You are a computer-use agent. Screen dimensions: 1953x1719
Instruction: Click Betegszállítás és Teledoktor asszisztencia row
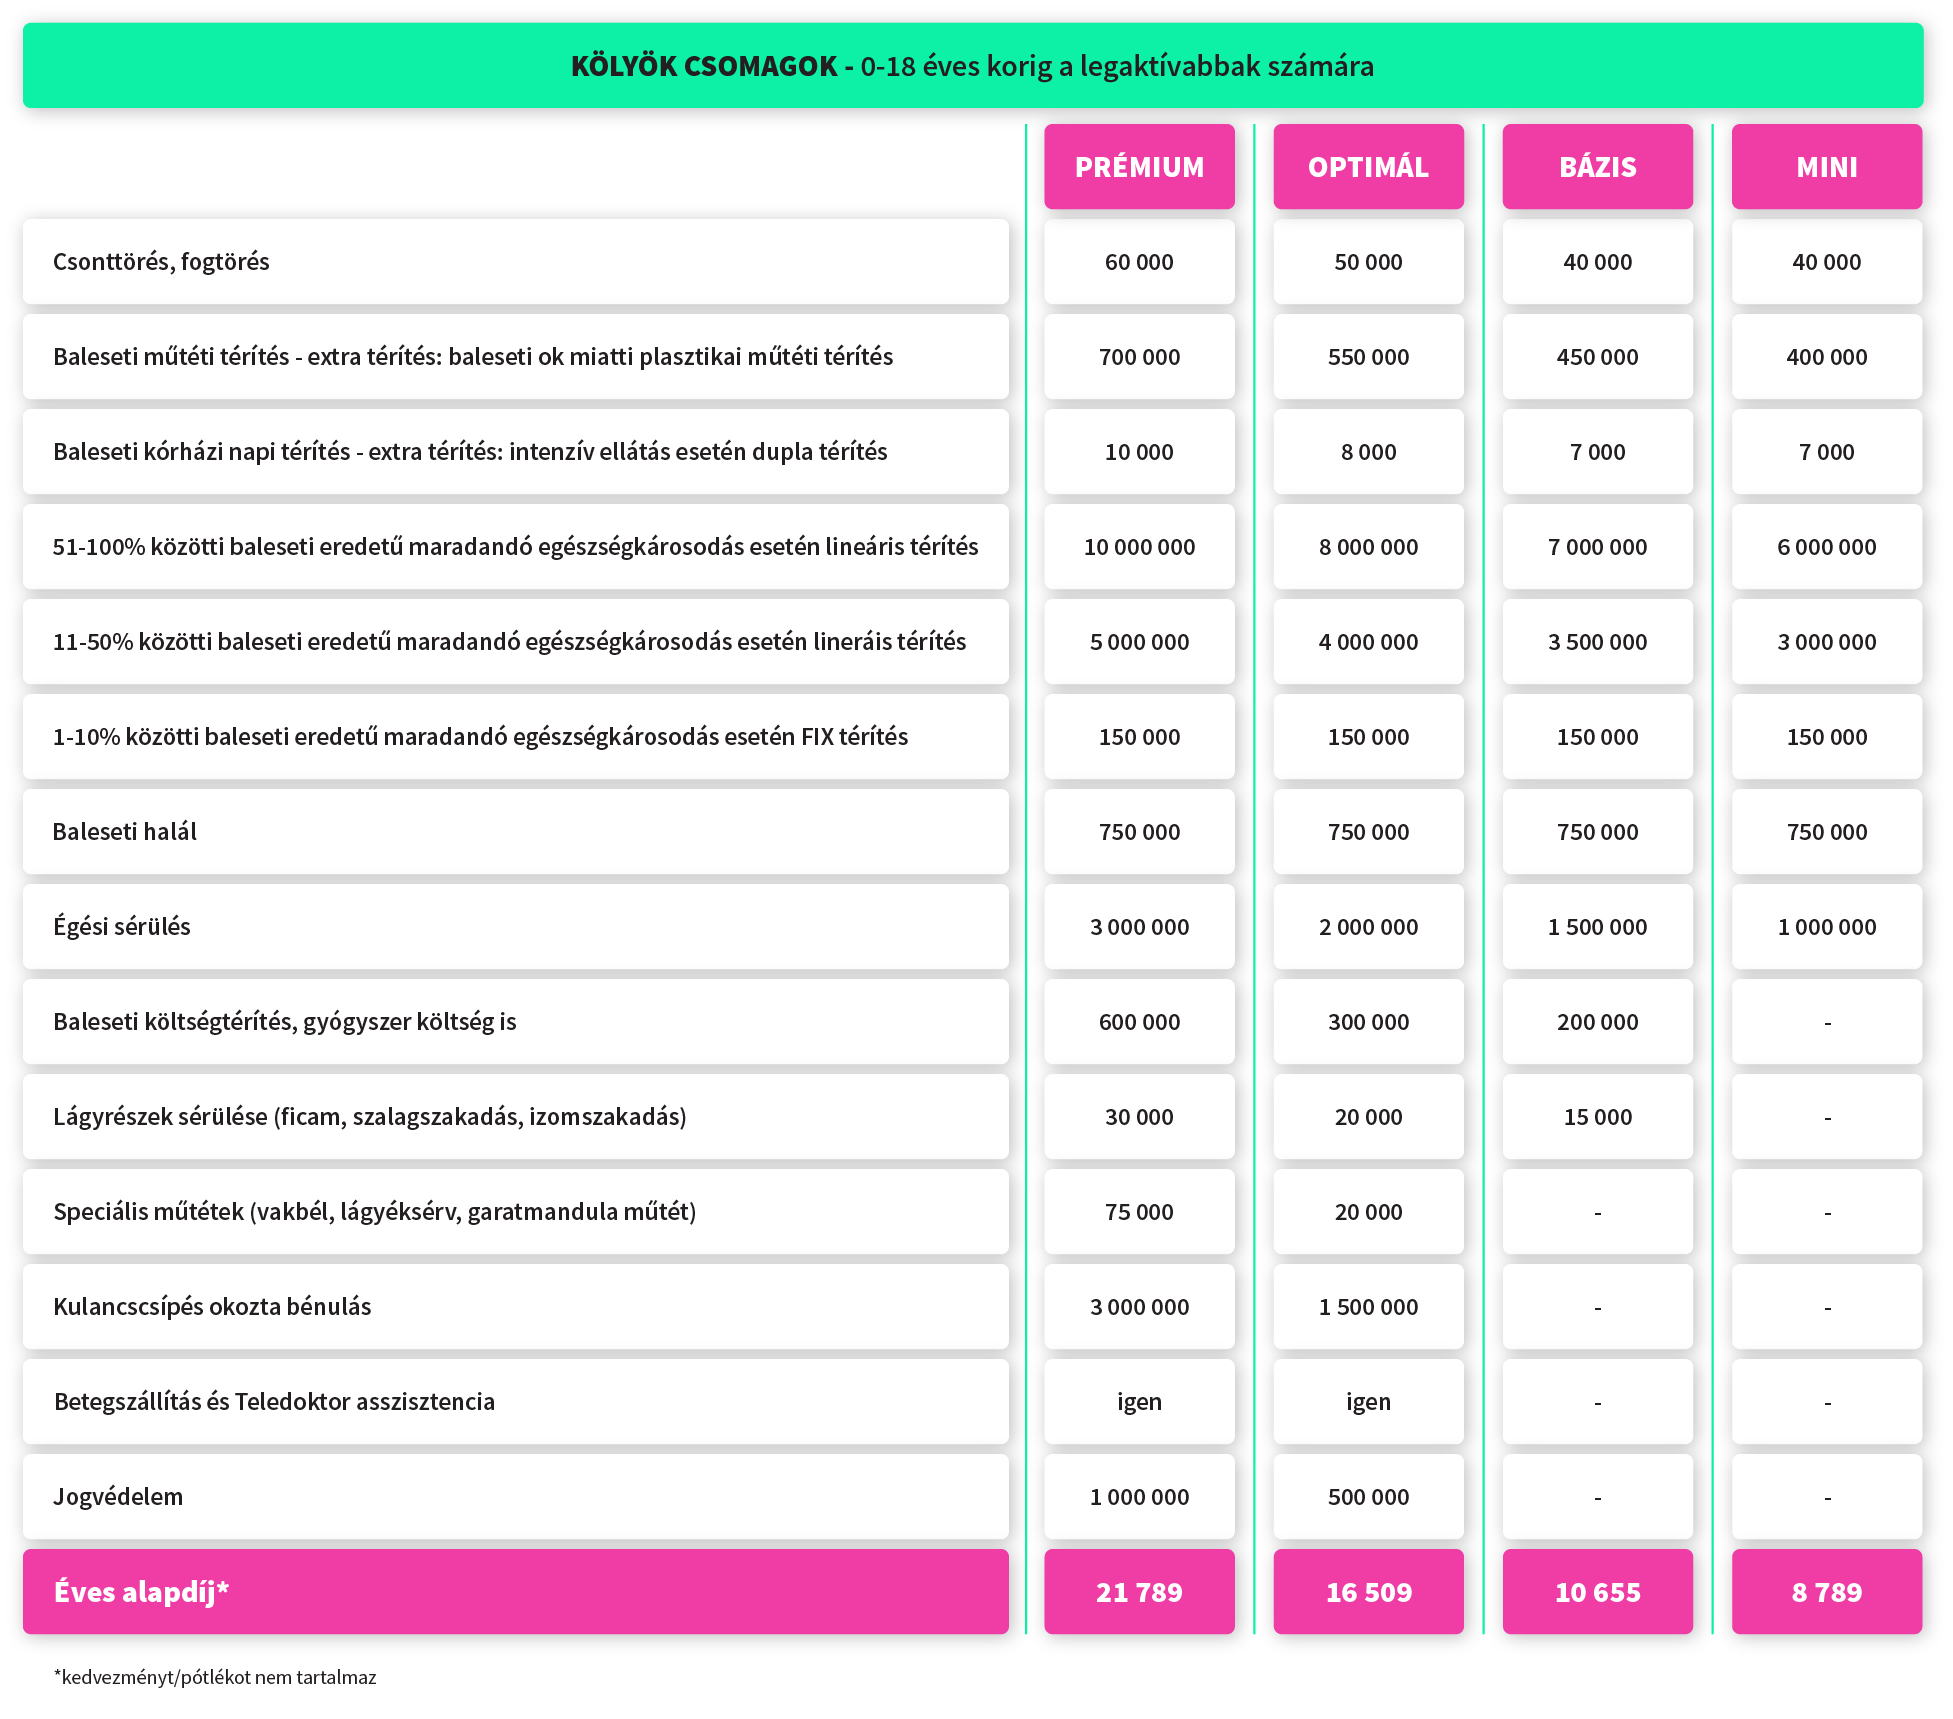(274, 1402)
